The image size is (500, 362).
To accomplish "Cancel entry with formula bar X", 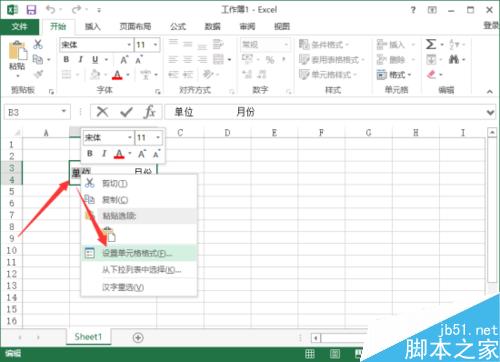I will point(102,112).
